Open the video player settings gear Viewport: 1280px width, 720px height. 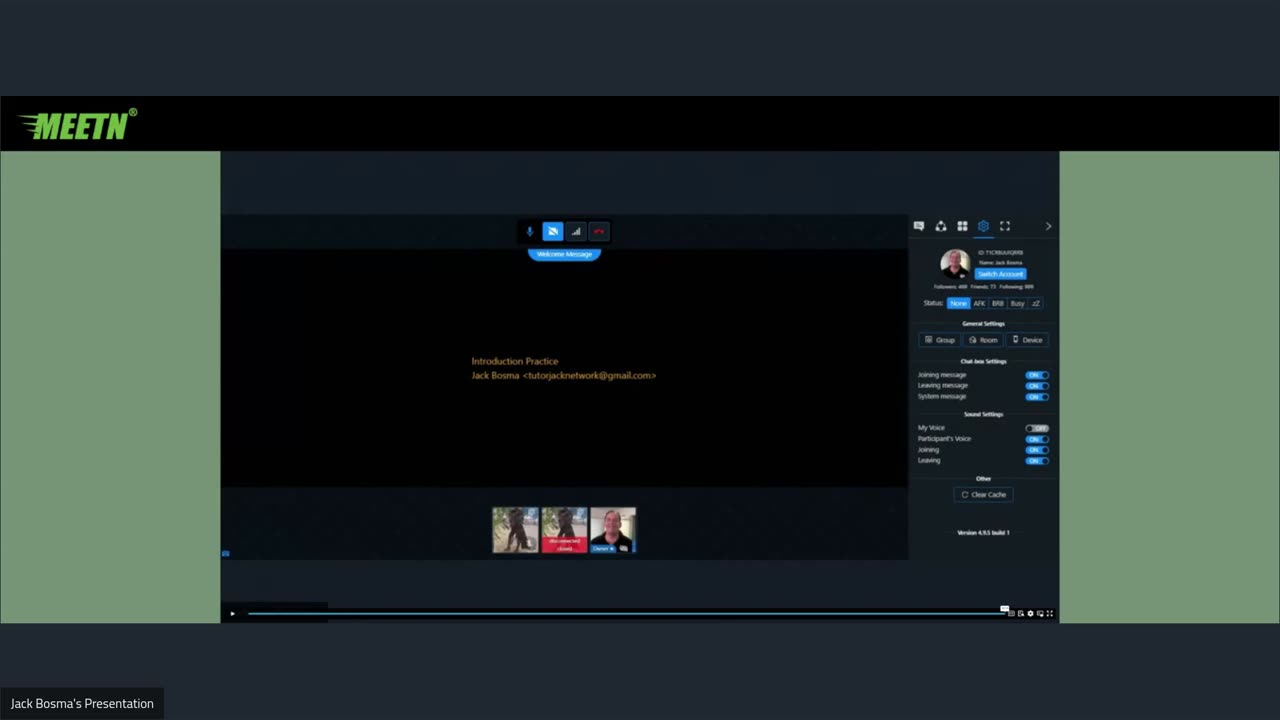pyautogui.click(x=1030, y=614)
